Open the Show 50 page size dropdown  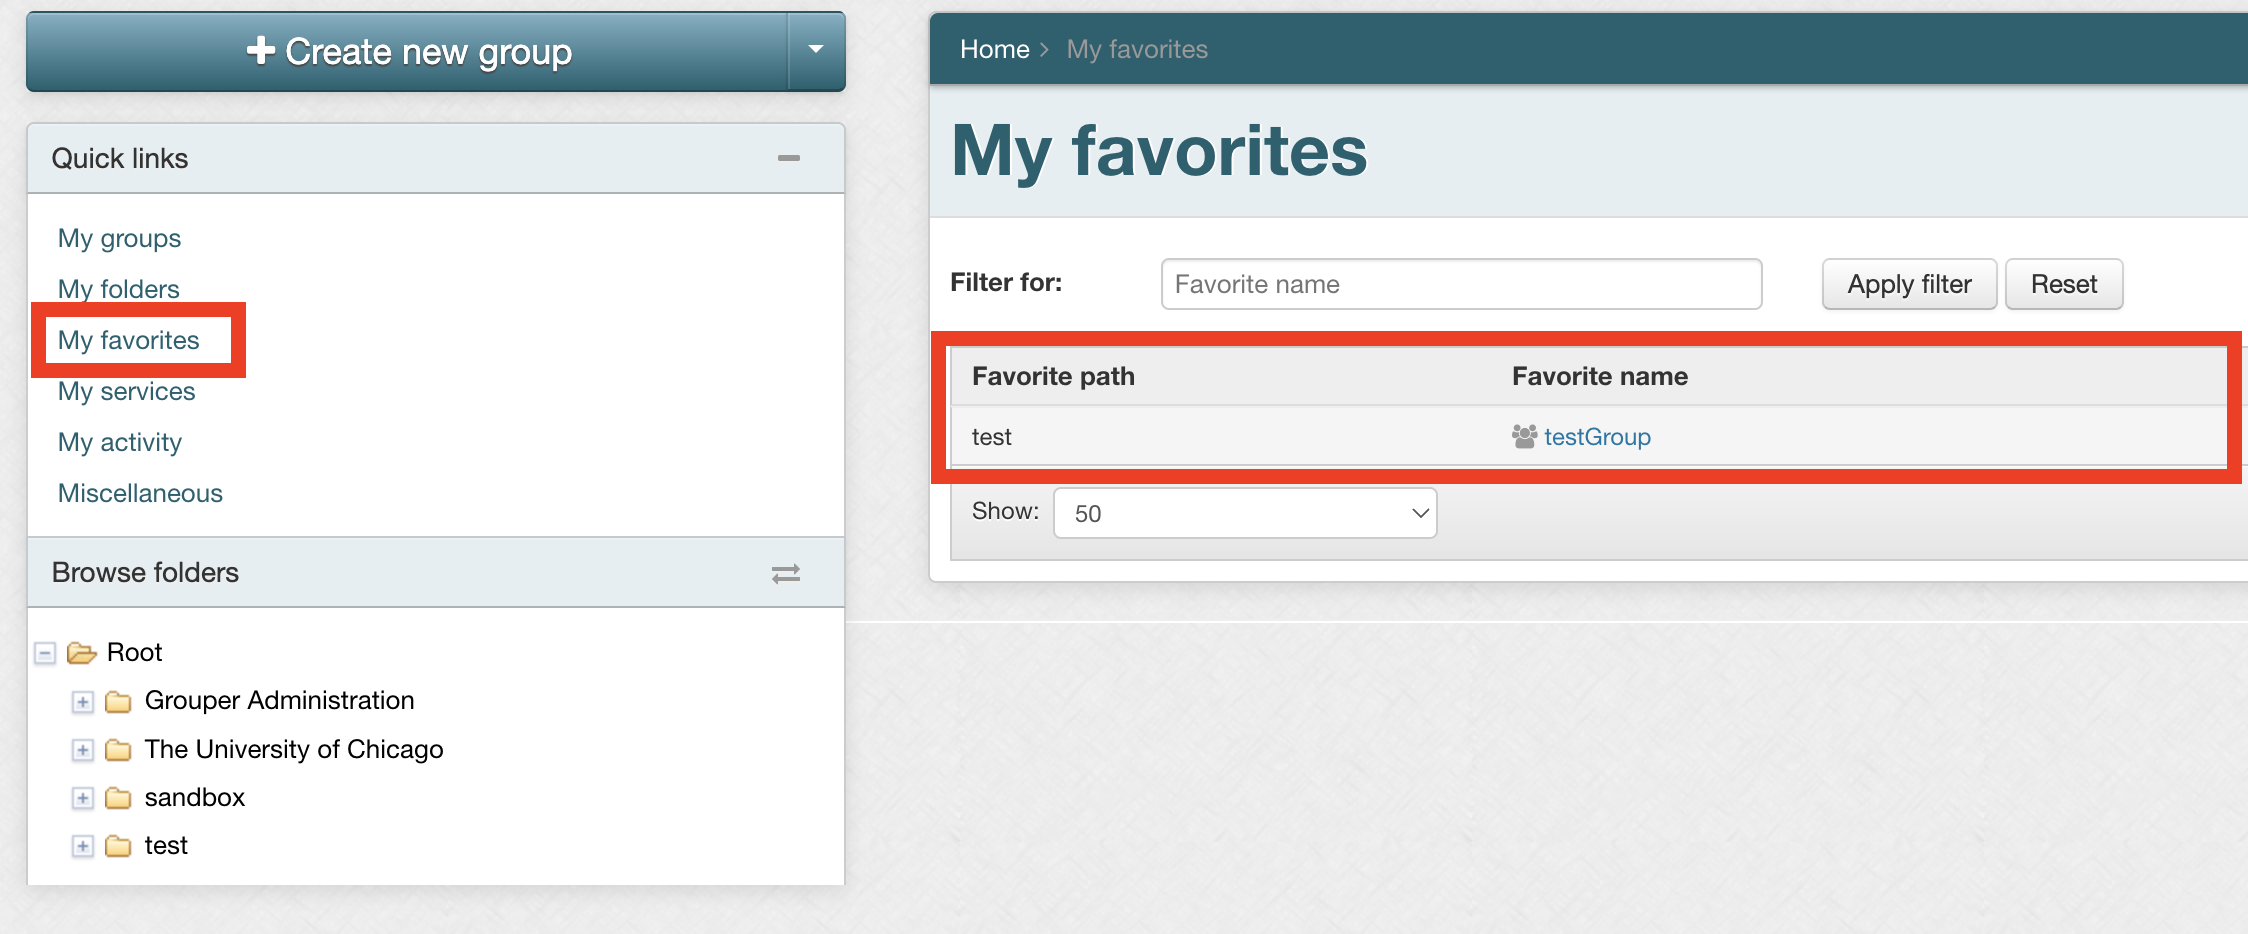click(1245, 513)
